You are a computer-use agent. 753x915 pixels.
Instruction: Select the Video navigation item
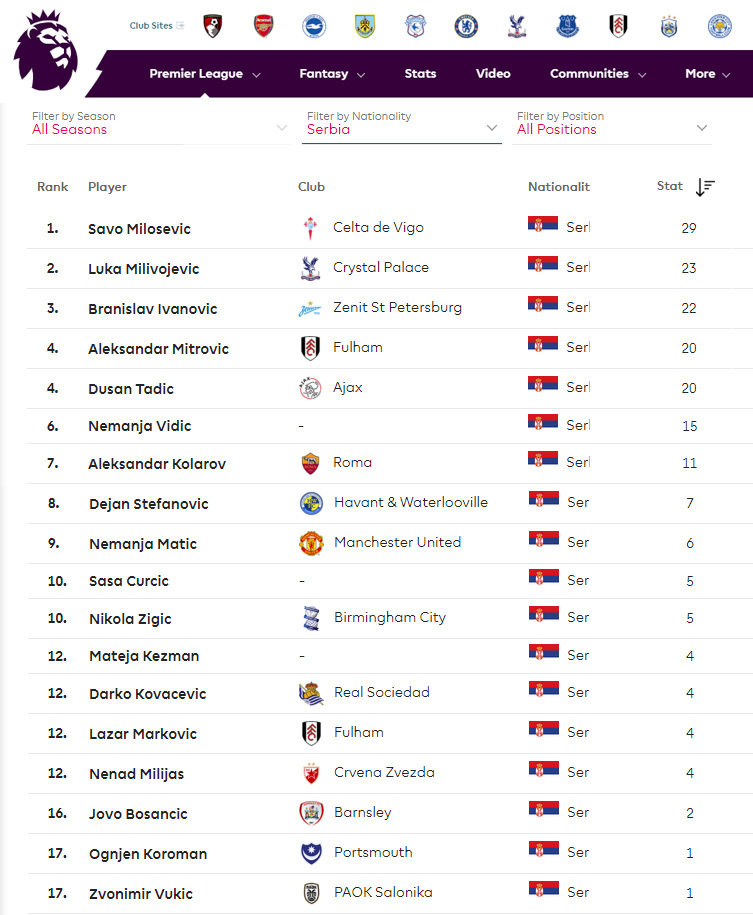pyautogui.click(x=493, y=74)
